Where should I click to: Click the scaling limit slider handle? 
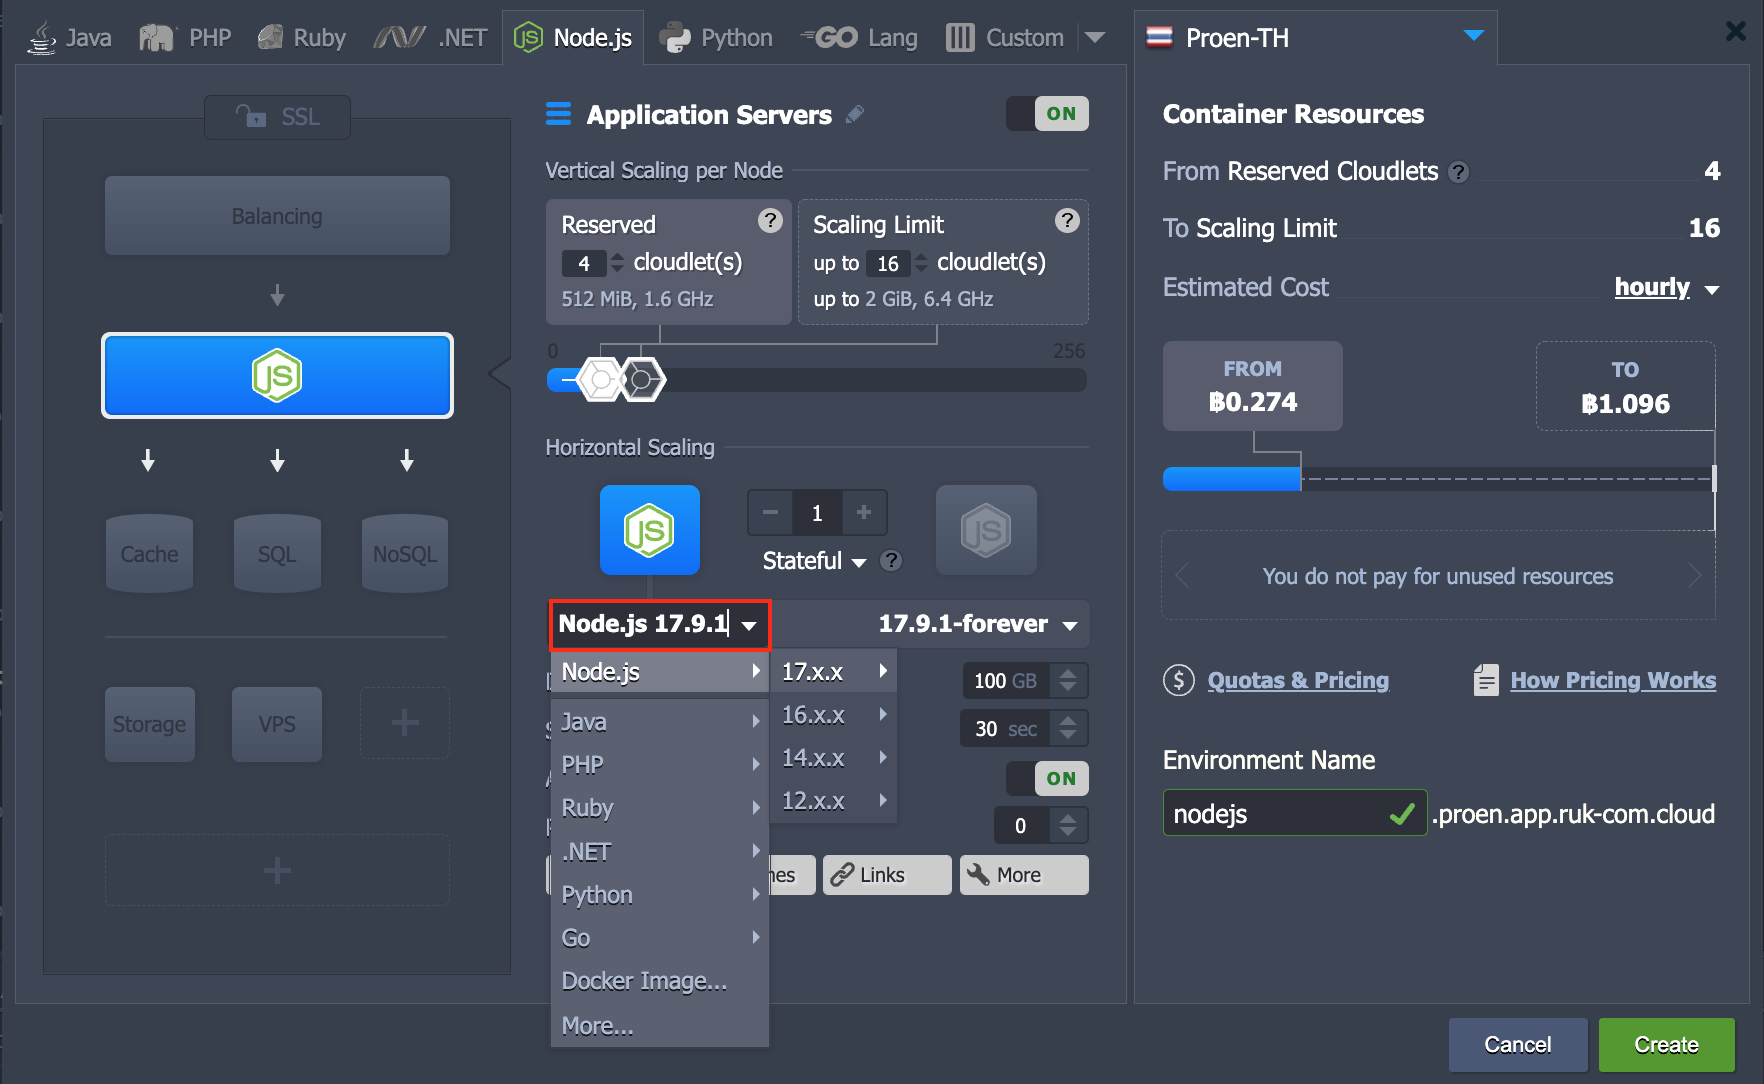point(643,380)
